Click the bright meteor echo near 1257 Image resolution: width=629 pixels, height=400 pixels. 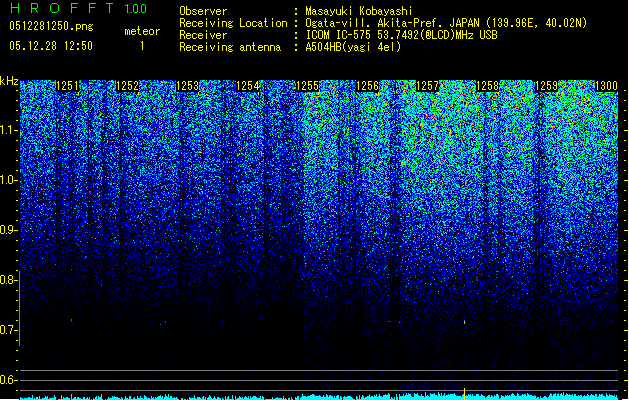(x=465, y=322)
